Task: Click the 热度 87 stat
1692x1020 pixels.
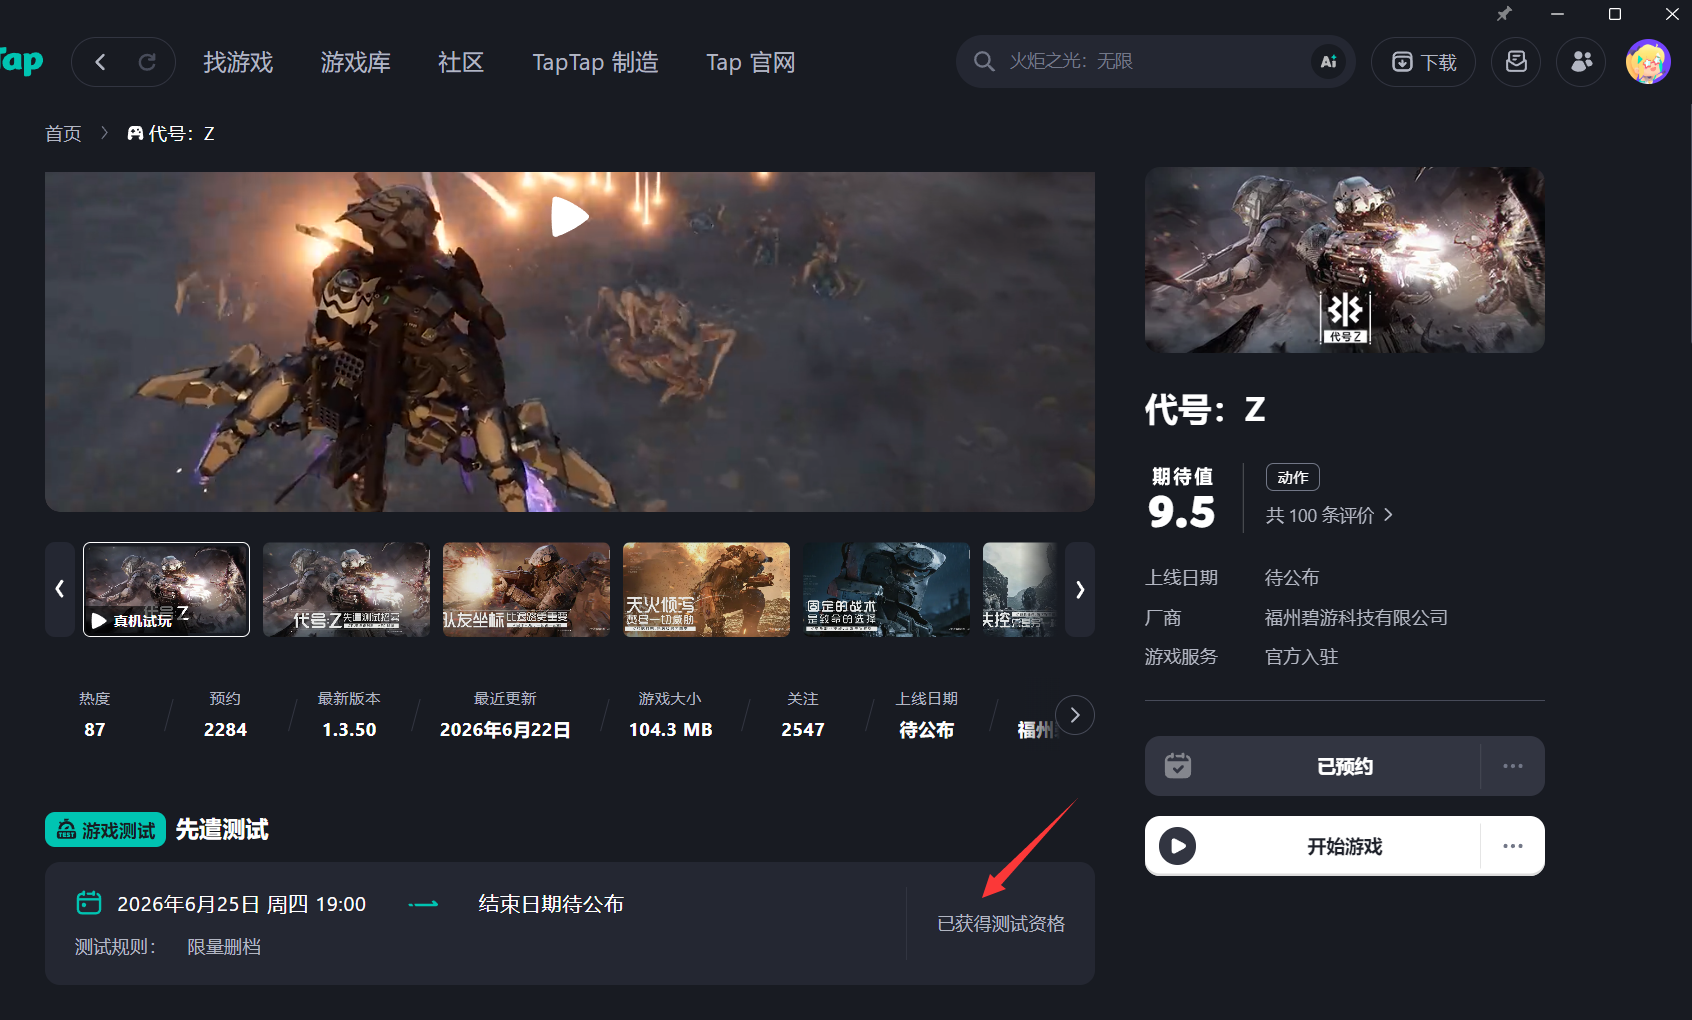Action: pos(95,715)
